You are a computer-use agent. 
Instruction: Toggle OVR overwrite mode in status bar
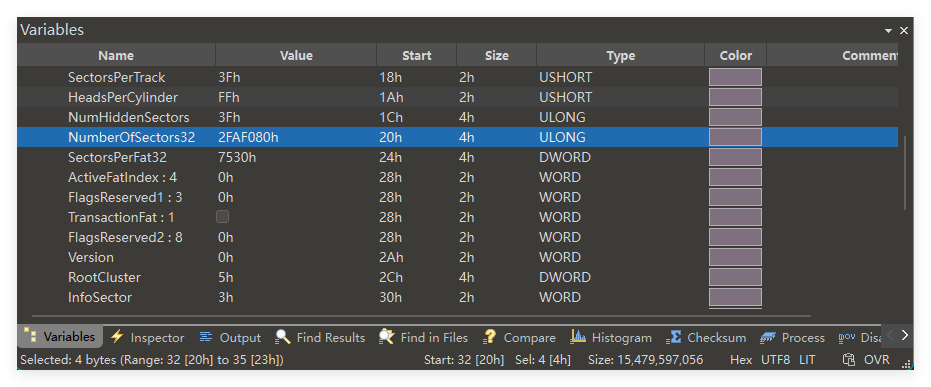(876, 360)
